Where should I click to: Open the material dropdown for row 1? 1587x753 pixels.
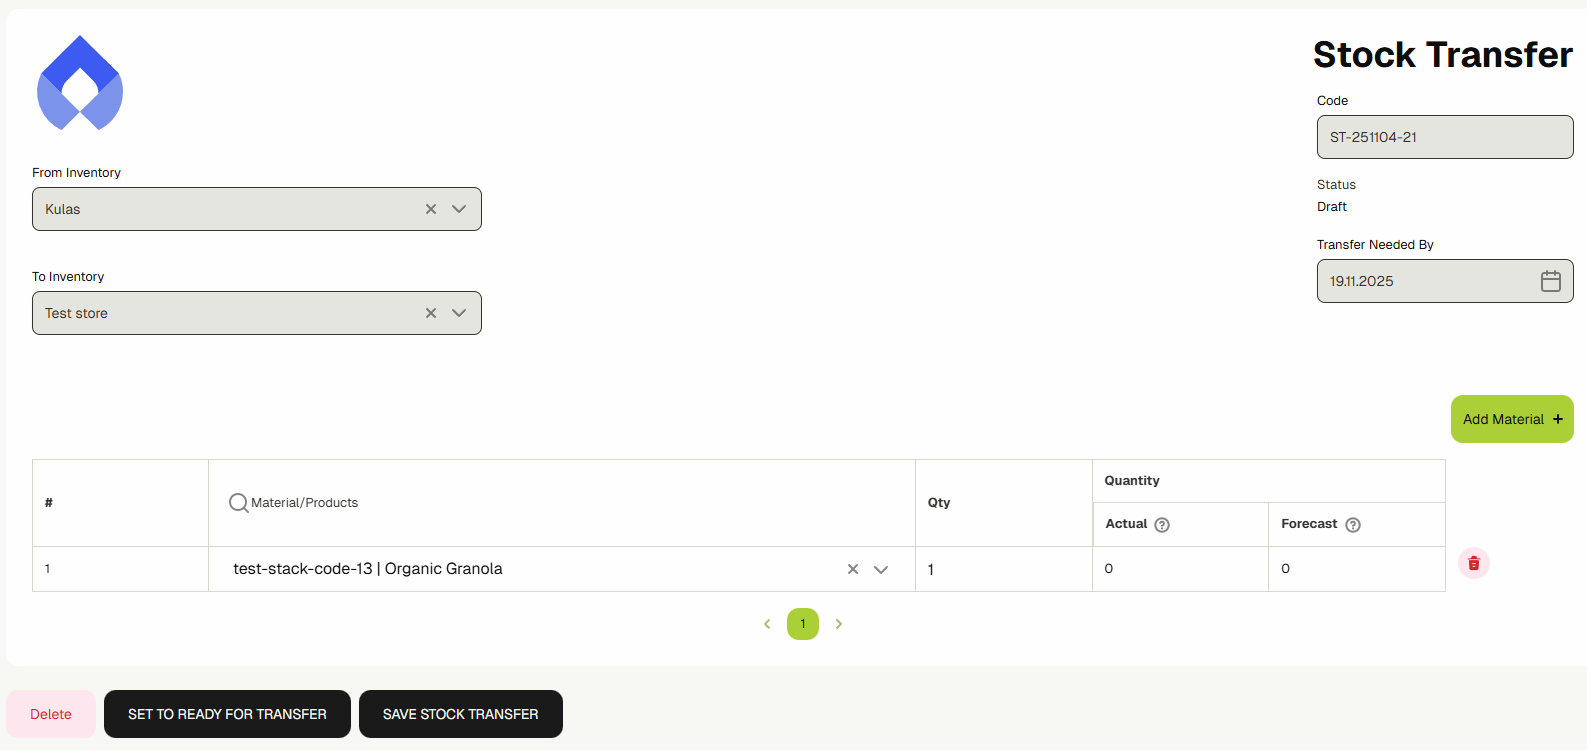point(881,569)
